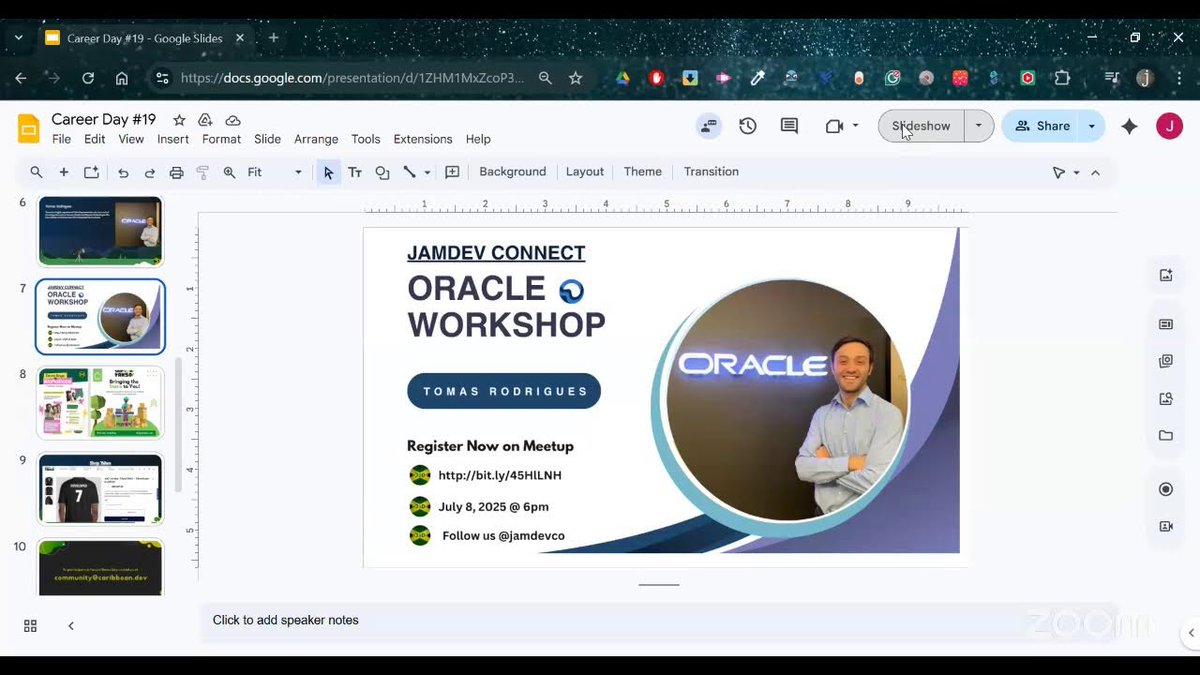This screenshot has height=675, width=1200.
Task: Click to add speaker notes field
Action: (659, 620)
